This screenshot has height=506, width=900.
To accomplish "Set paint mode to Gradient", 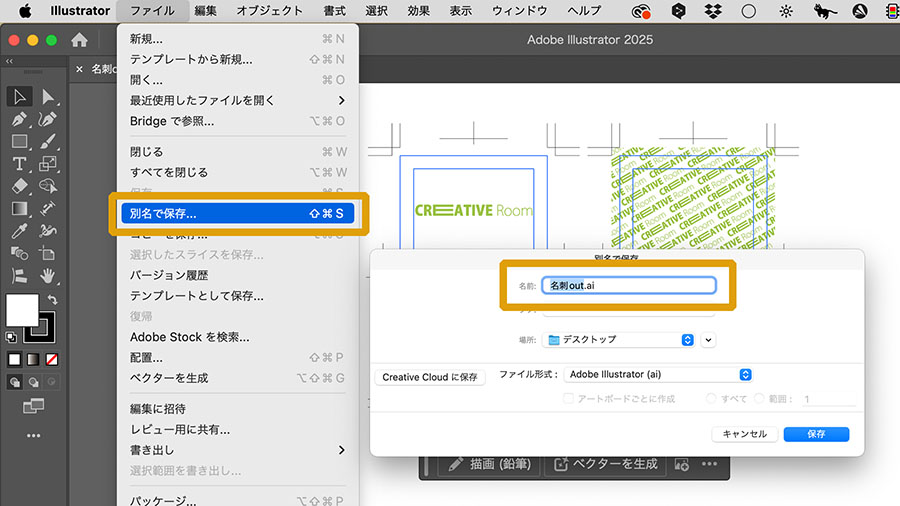I will [x=33, y=360].
